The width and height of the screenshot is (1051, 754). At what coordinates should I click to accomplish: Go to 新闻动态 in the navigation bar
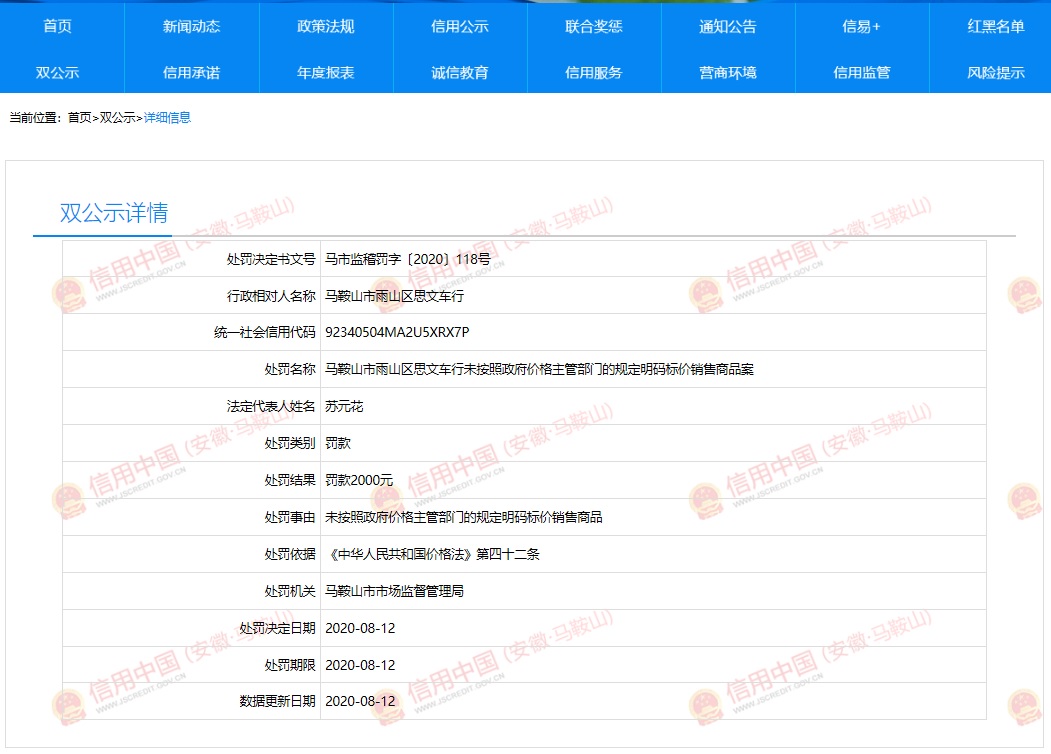pos(191,27)
